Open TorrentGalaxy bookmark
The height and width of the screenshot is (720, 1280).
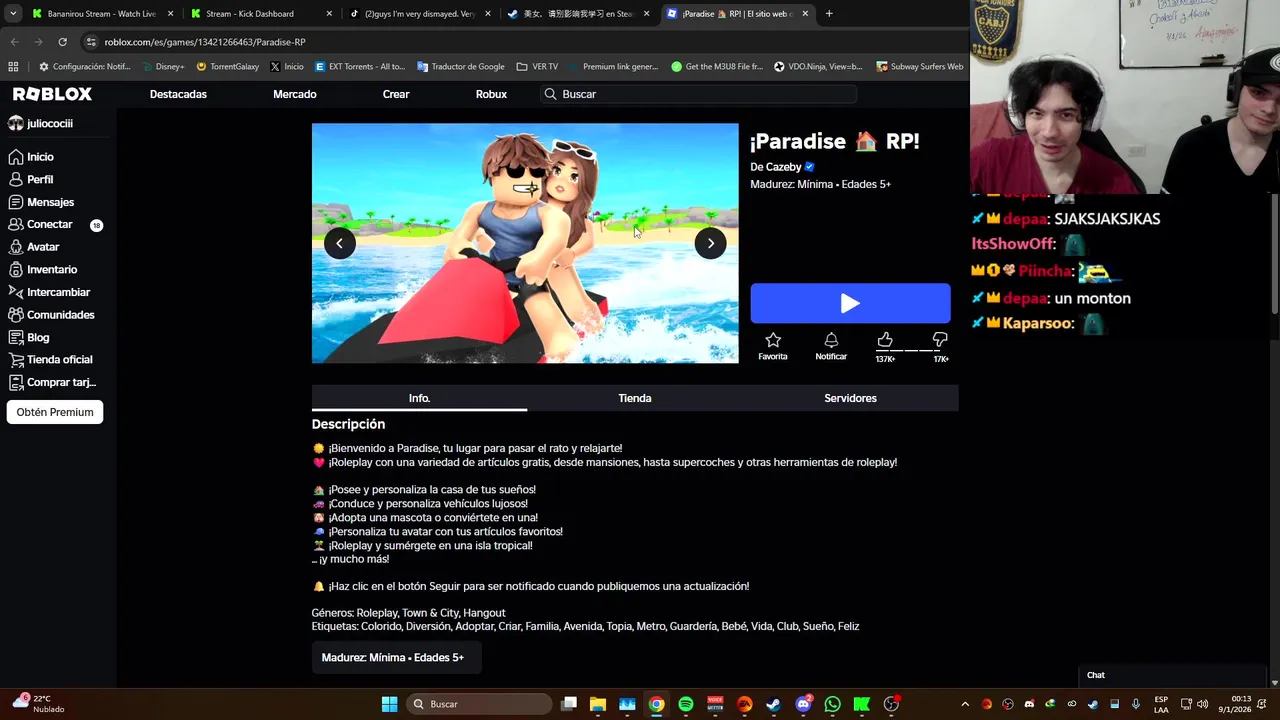click(228, 67)
